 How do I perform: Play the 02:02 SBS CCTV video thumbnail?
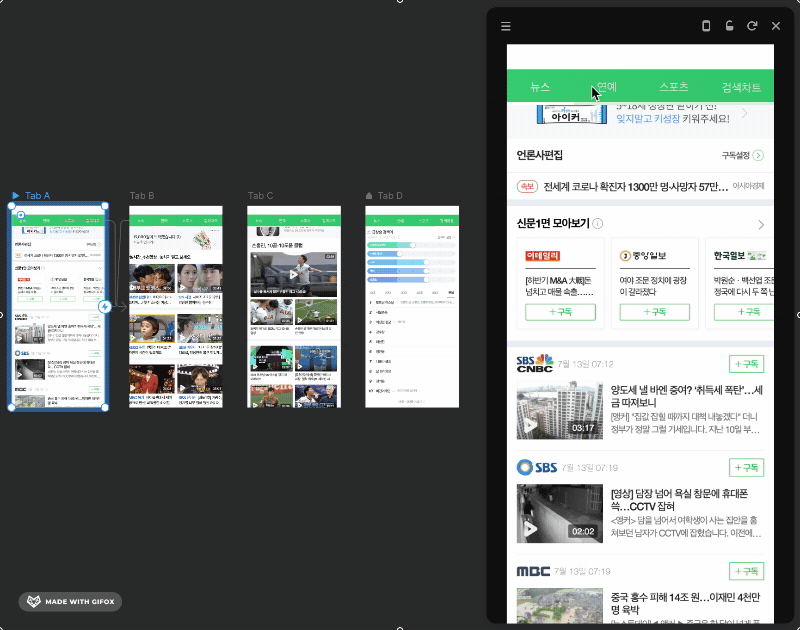(x=560, y=514)
